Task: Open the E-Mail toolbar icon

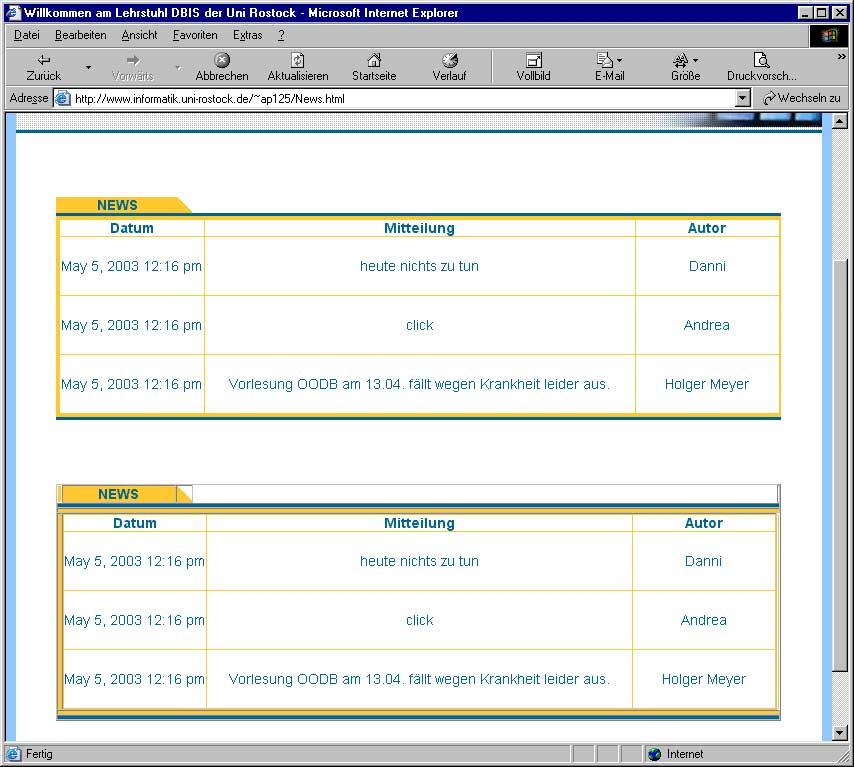Action: (x=606, y=61)
